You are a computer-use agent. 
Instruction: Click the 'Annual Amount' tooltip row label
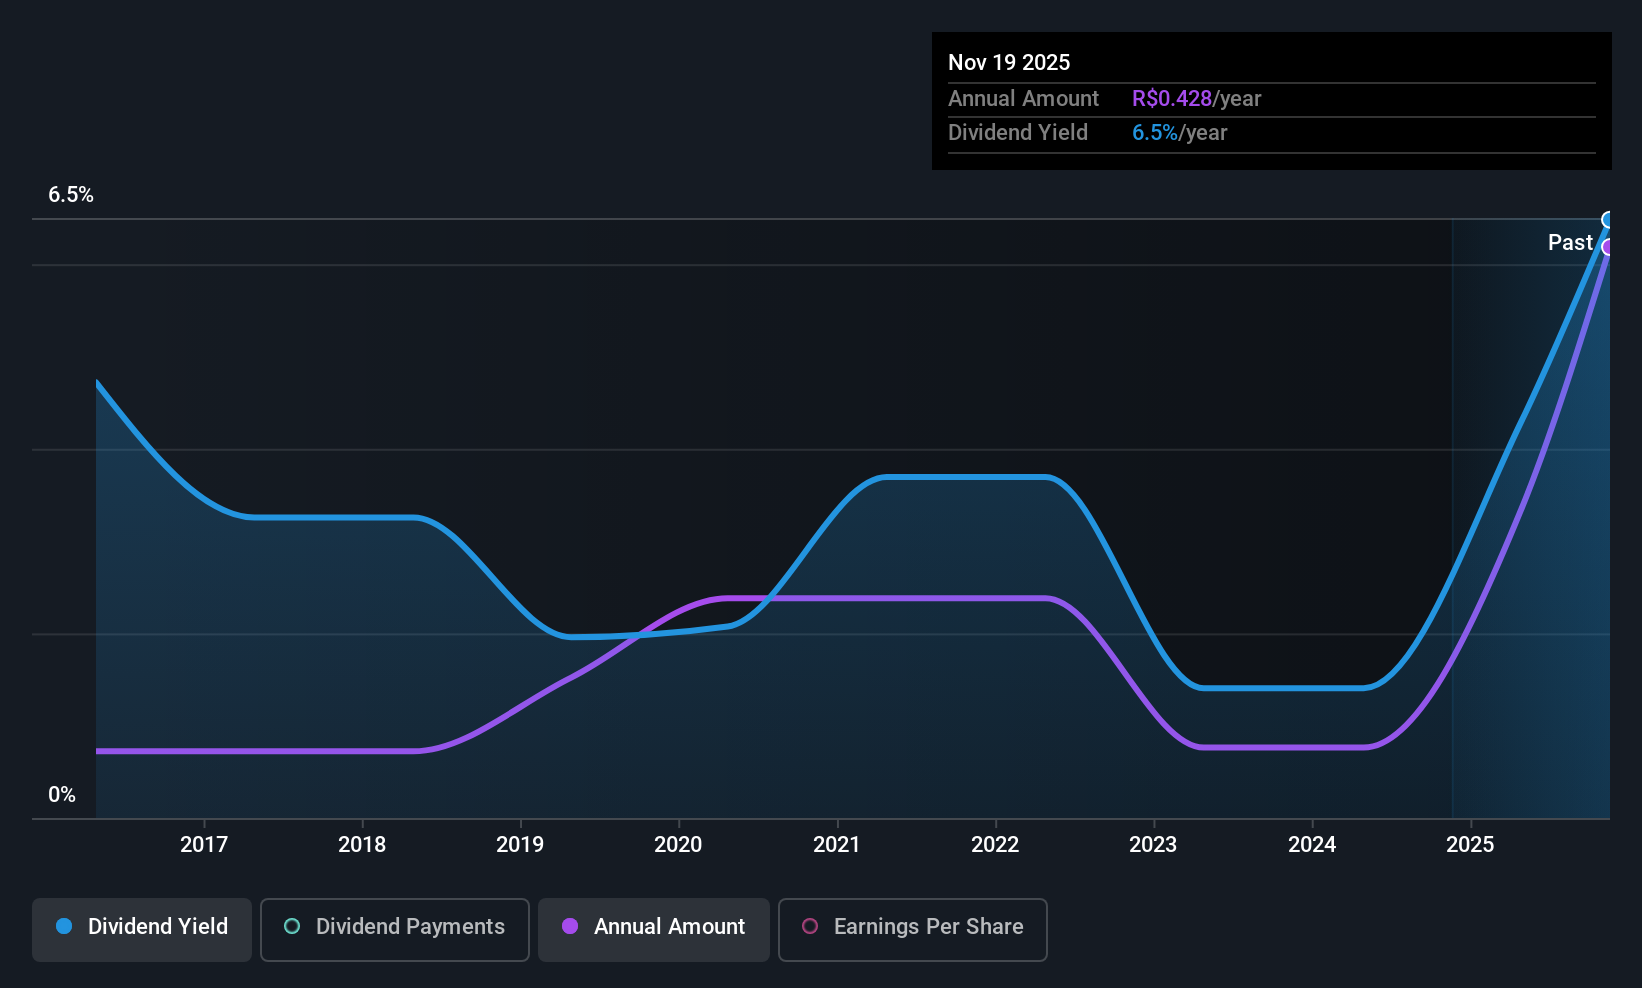point(1023,99)
